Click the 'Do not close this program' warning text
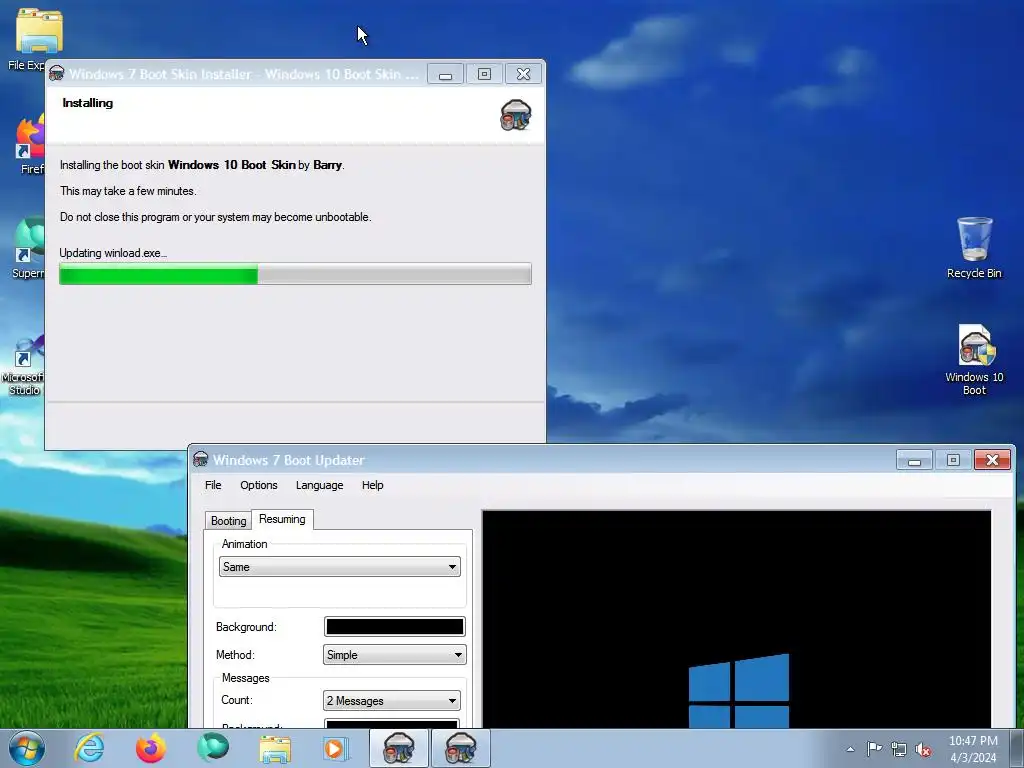1024x768 pixels. [x=216, y=217]
